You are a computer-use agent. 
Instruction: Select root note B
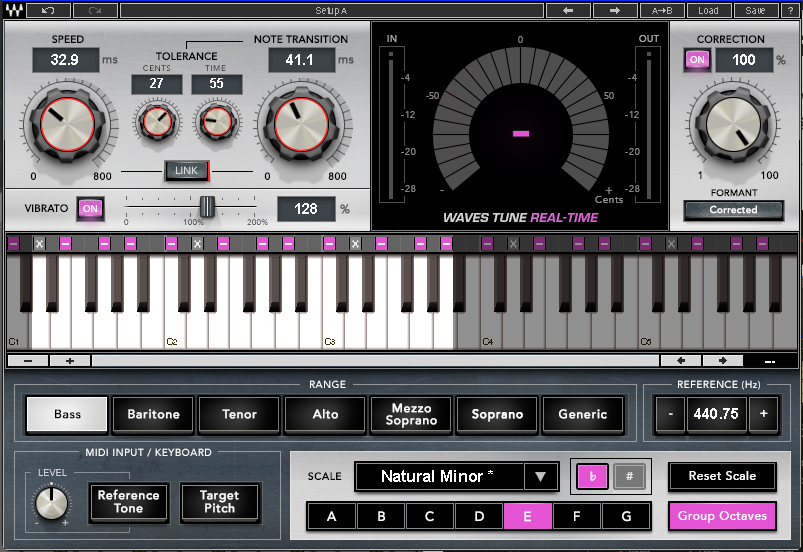[381, 516]
